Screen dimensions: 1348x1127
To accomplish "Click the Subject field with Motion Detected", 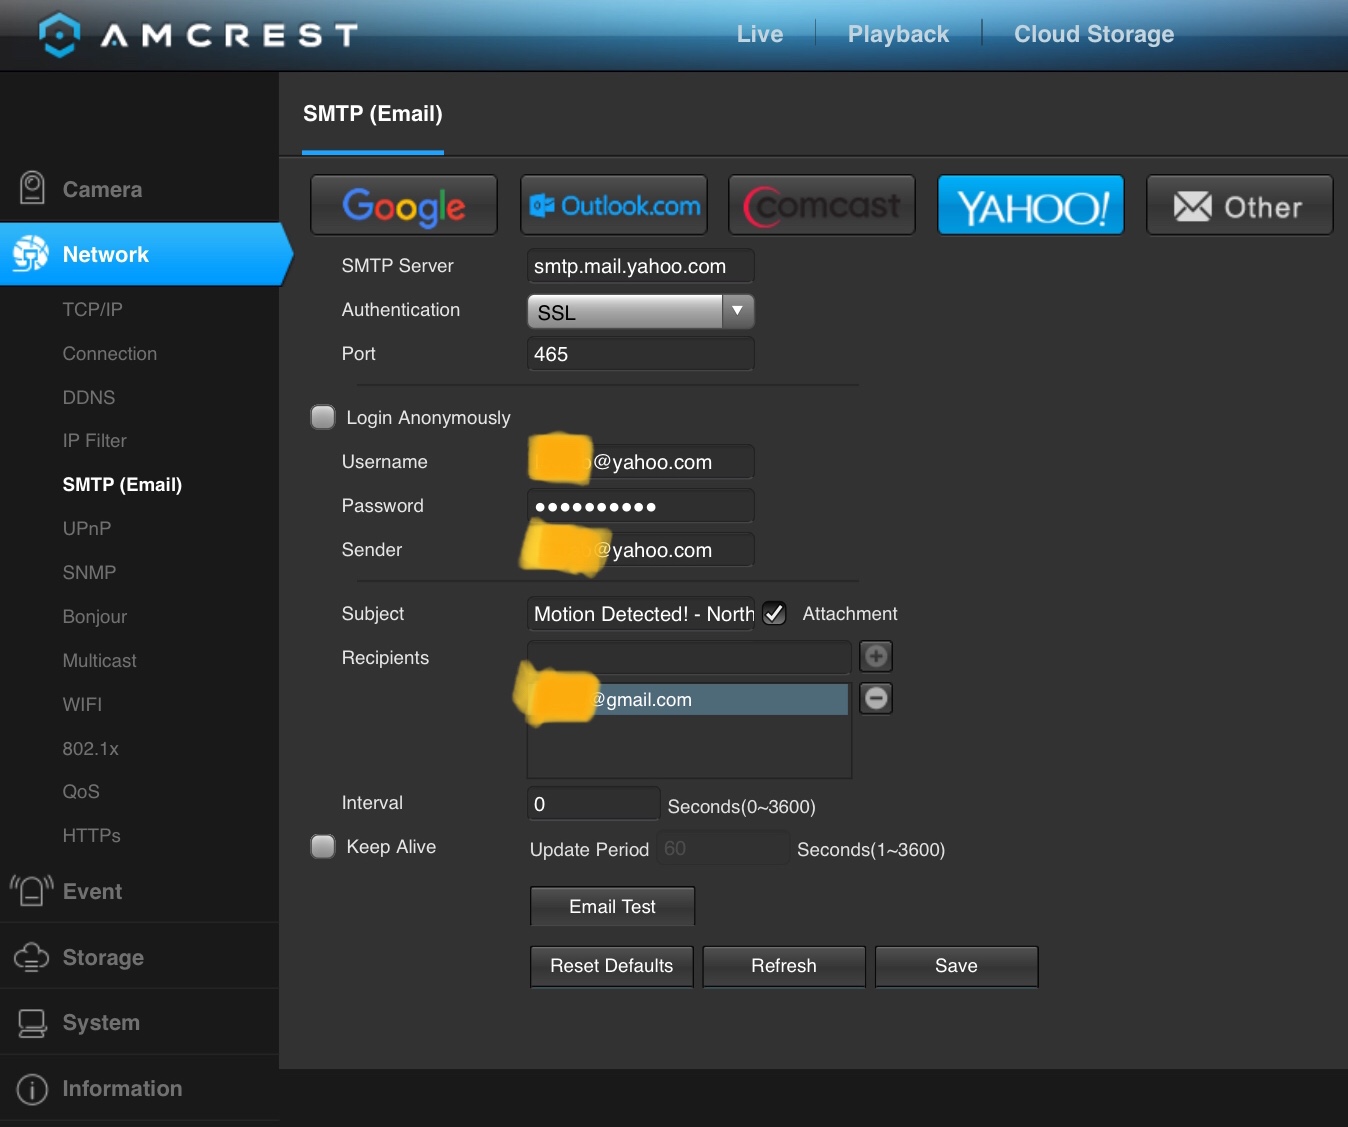I will (x=640, y=614).
